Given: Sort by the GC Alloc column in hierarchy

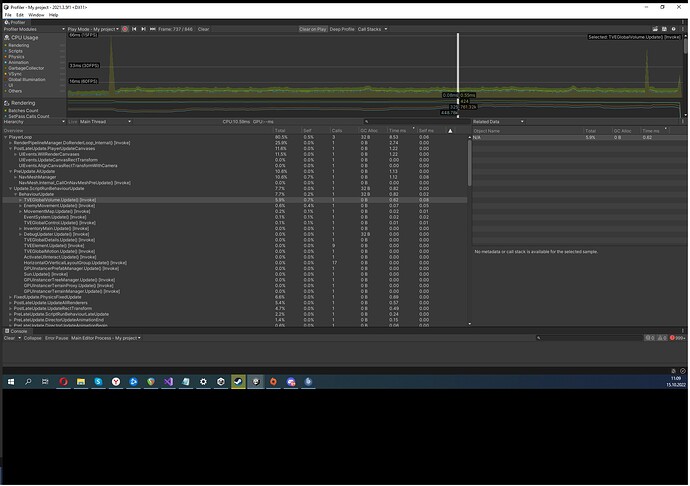Looking at the screenshot, I should coord(372,131).
